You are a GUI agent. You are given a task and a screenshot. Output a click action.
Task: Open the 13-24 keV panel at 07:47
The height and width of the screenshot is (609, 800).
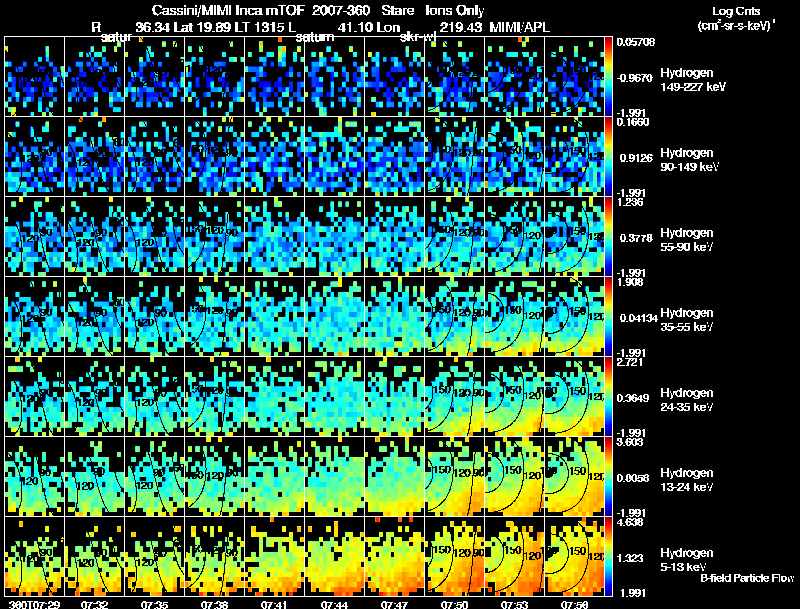coord(394,476)
